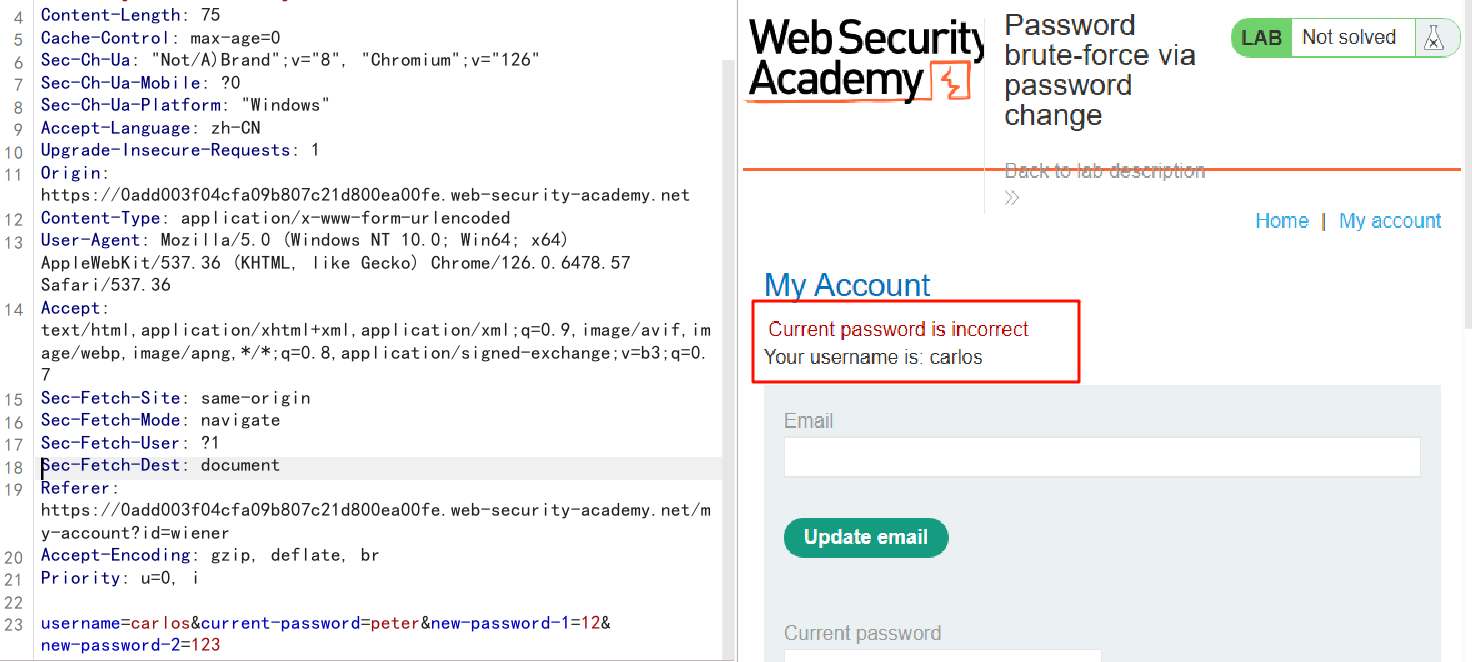Viewport: 1472px width, 662px height.
Task: Click the Current password is incorrect message
Action: 898,329
